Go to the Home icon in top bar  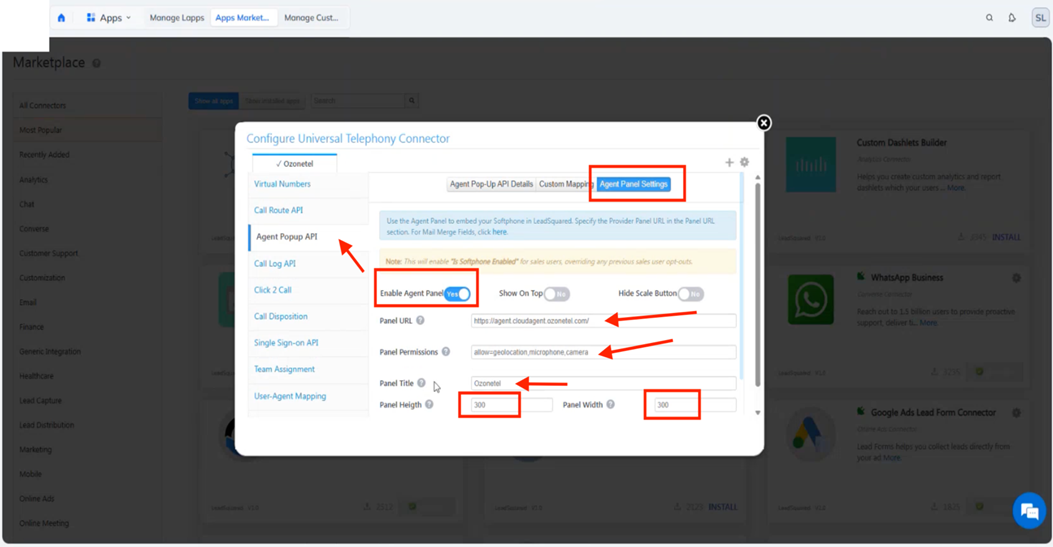[61, 18]
